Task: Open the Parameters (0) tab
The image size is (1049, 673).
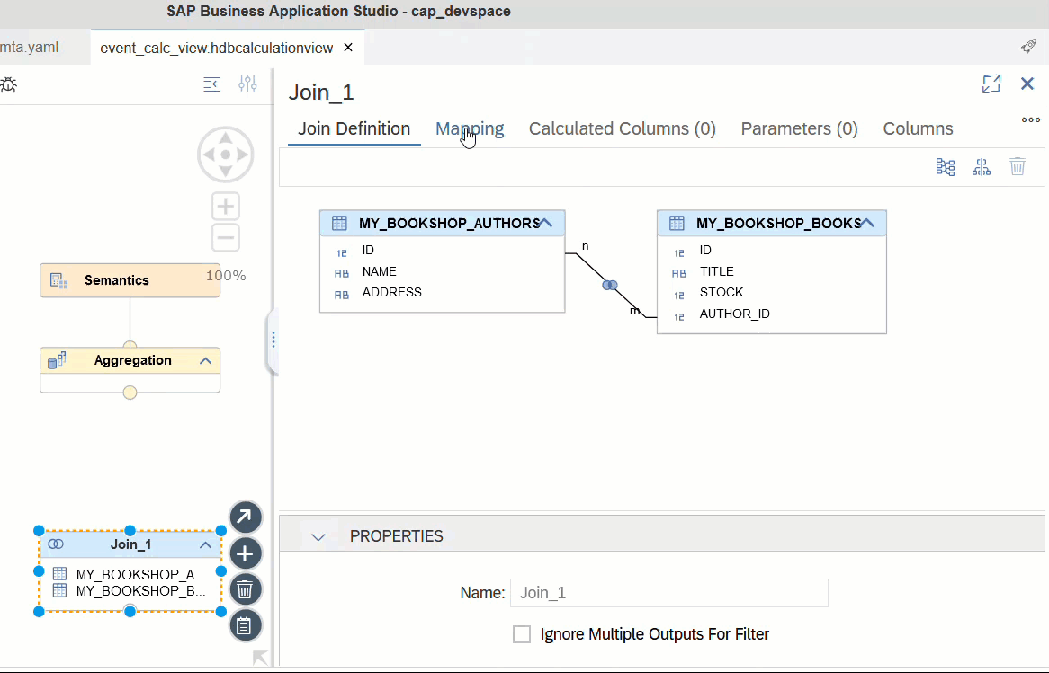Action: coord(799,129)
